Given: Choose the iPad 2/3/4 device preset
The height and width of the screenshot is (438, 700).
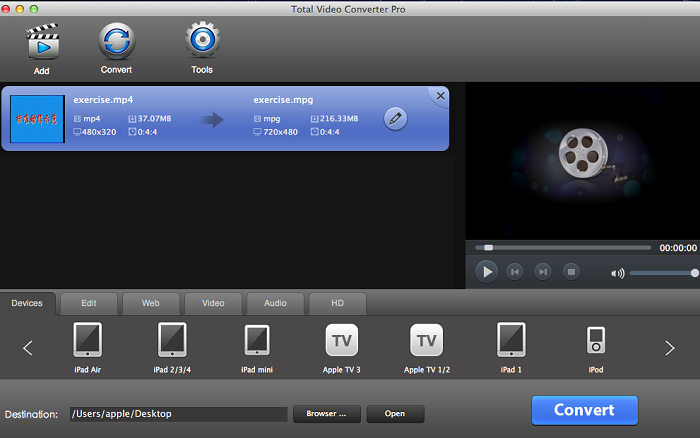Looking at the screenshot, I should click(172, 340).
